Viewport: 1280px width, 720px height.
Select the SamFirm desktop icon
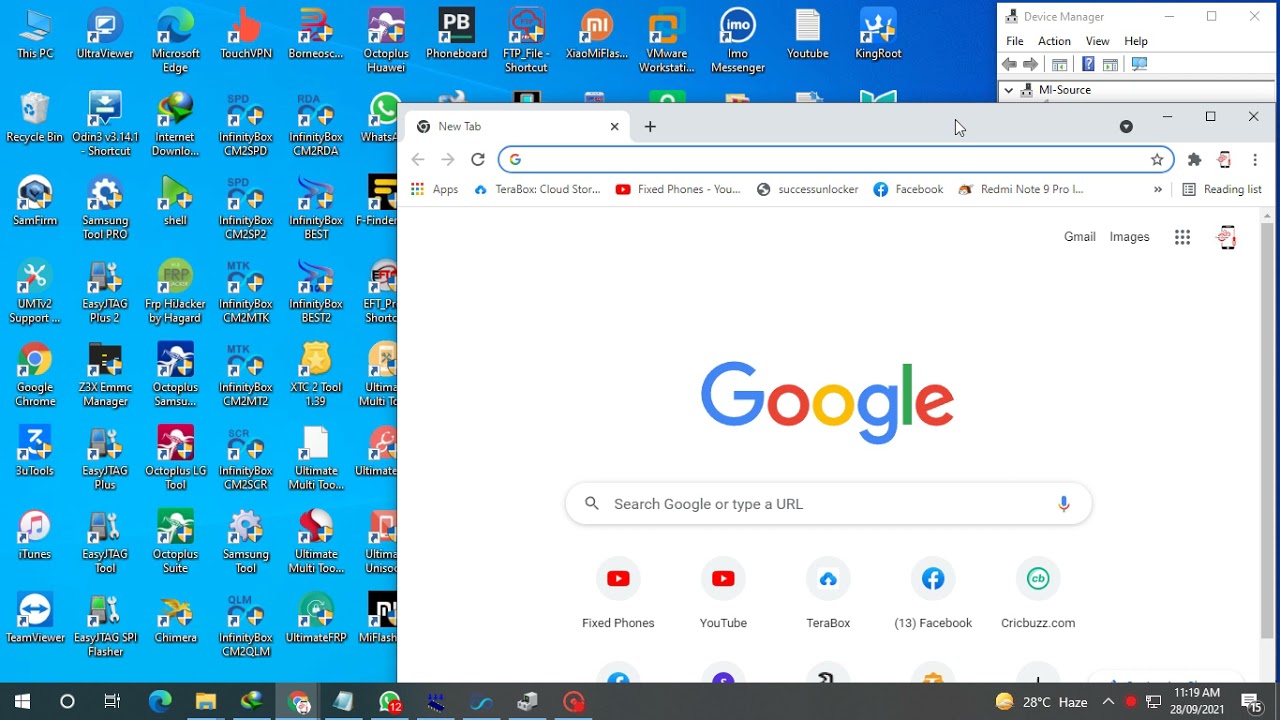(x=35, y=202)
